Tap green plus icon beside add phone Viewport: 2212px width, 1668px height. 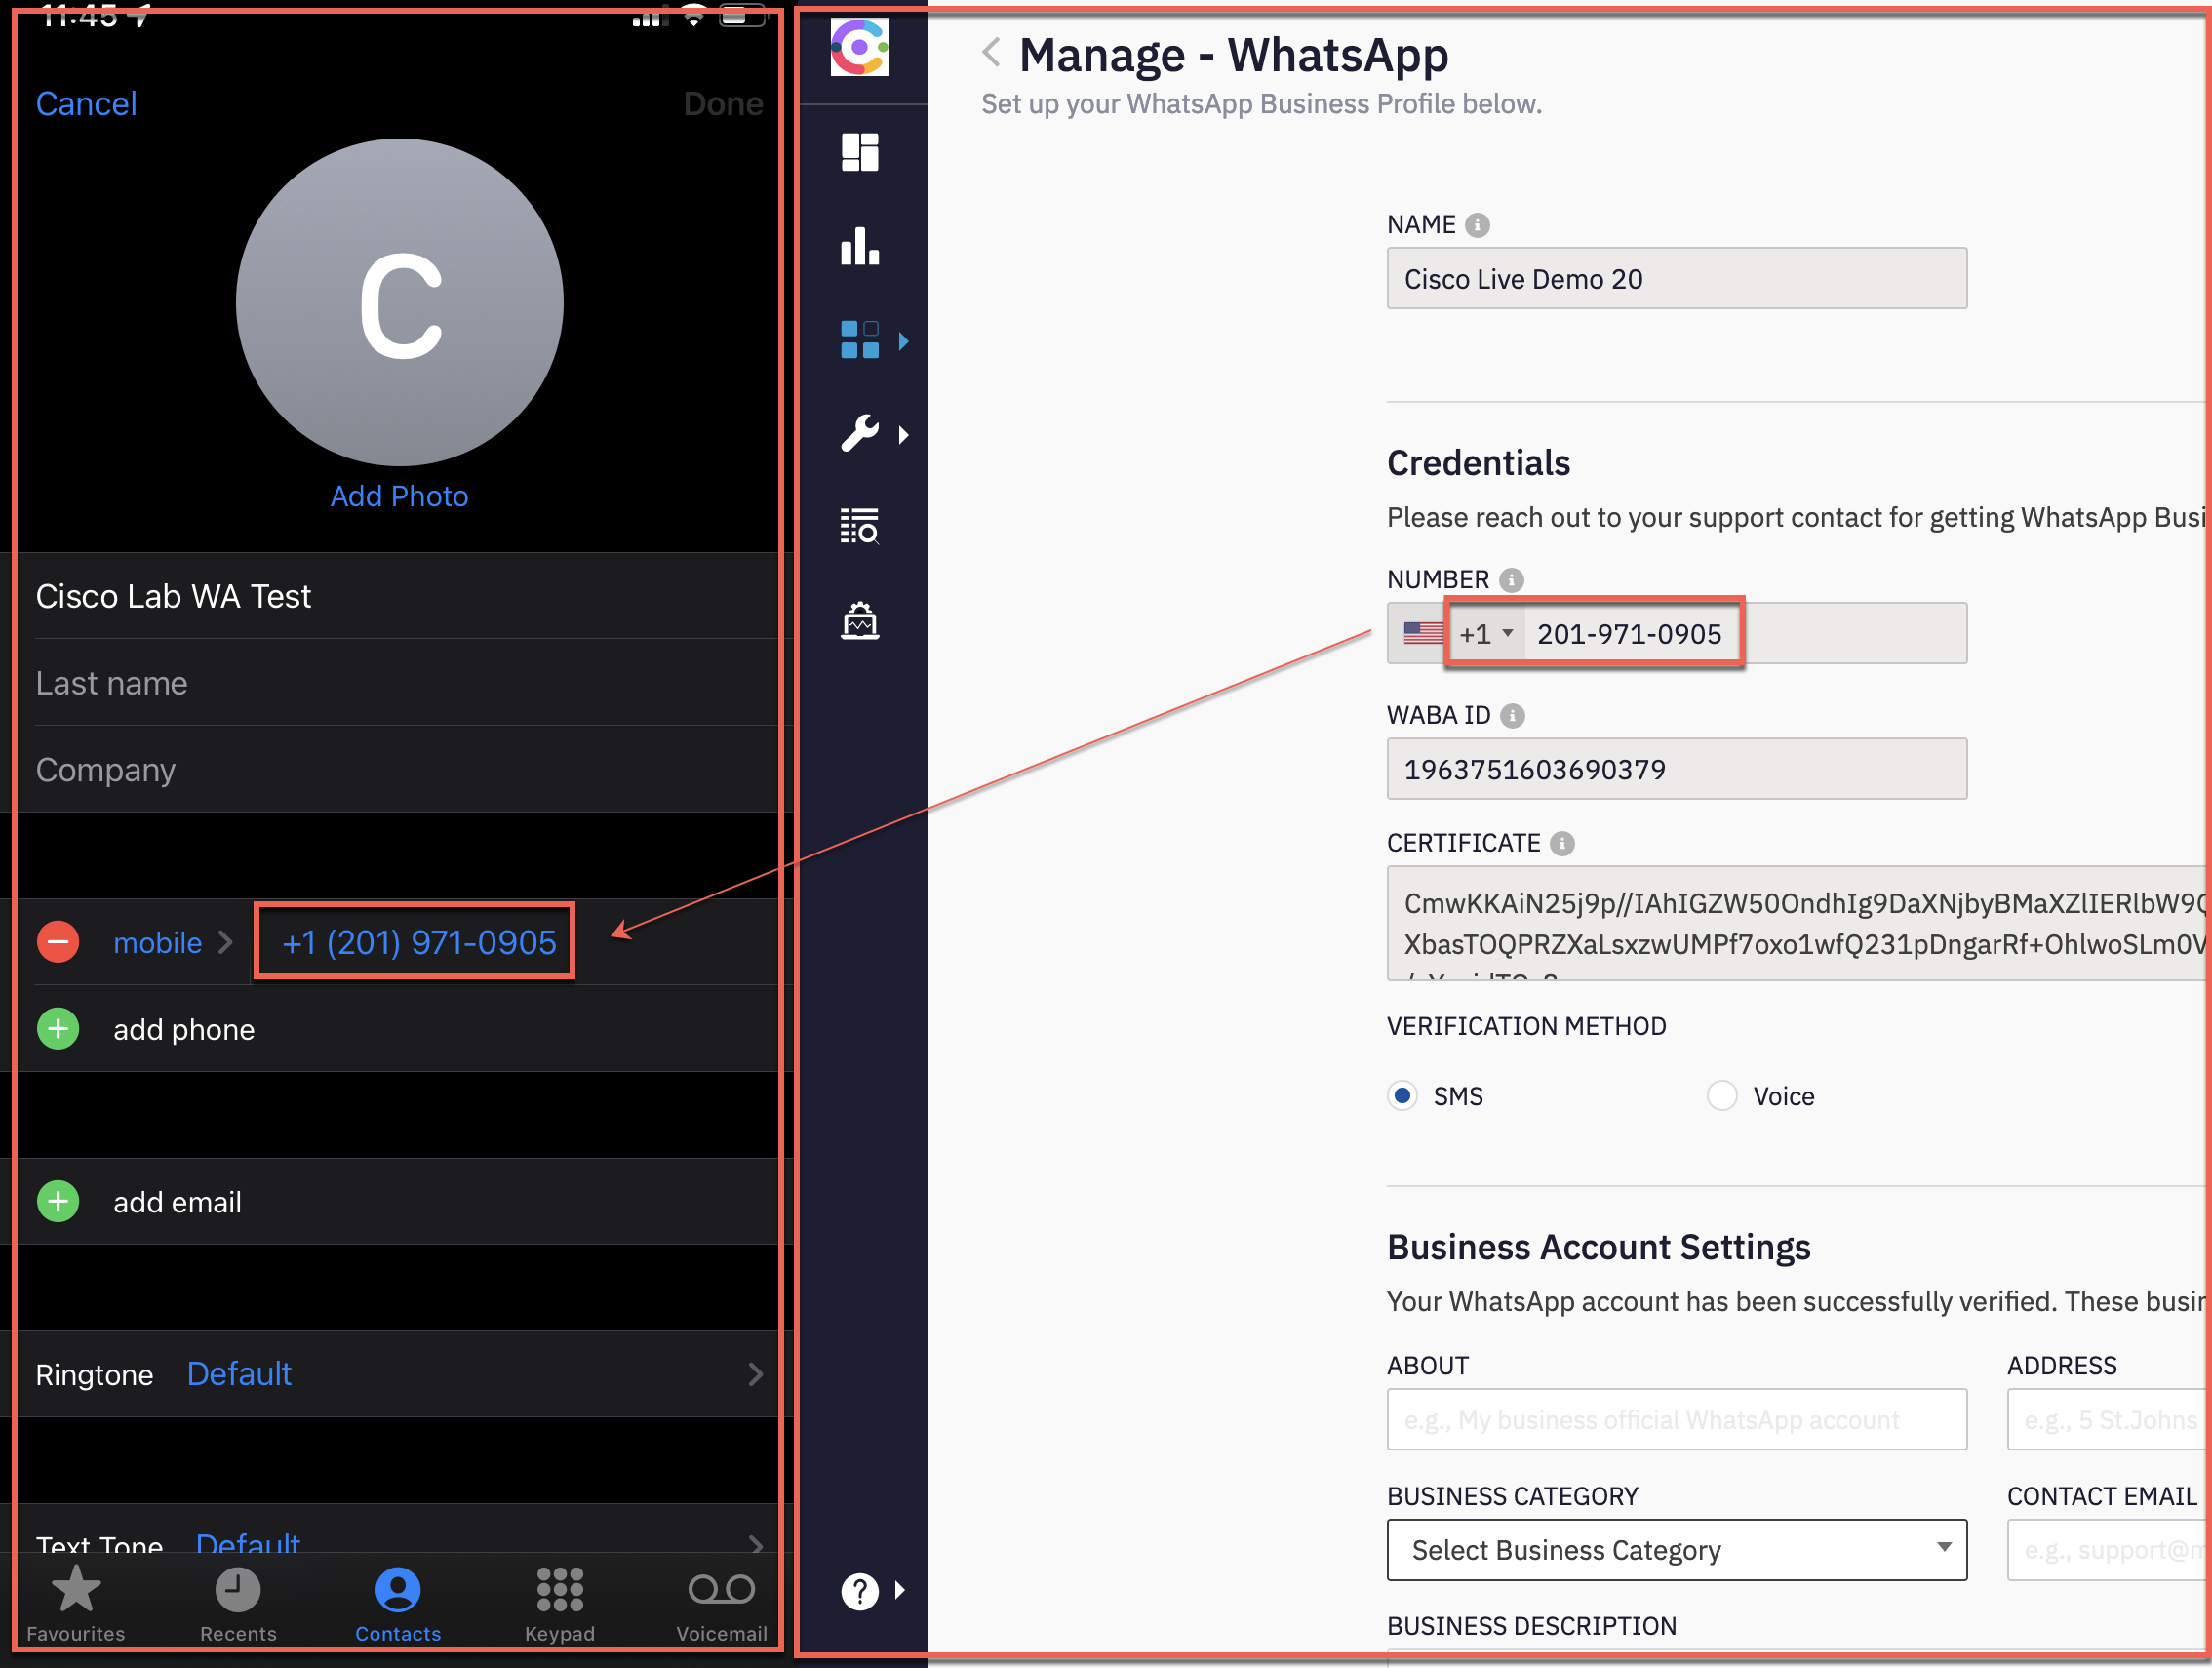58,1029
